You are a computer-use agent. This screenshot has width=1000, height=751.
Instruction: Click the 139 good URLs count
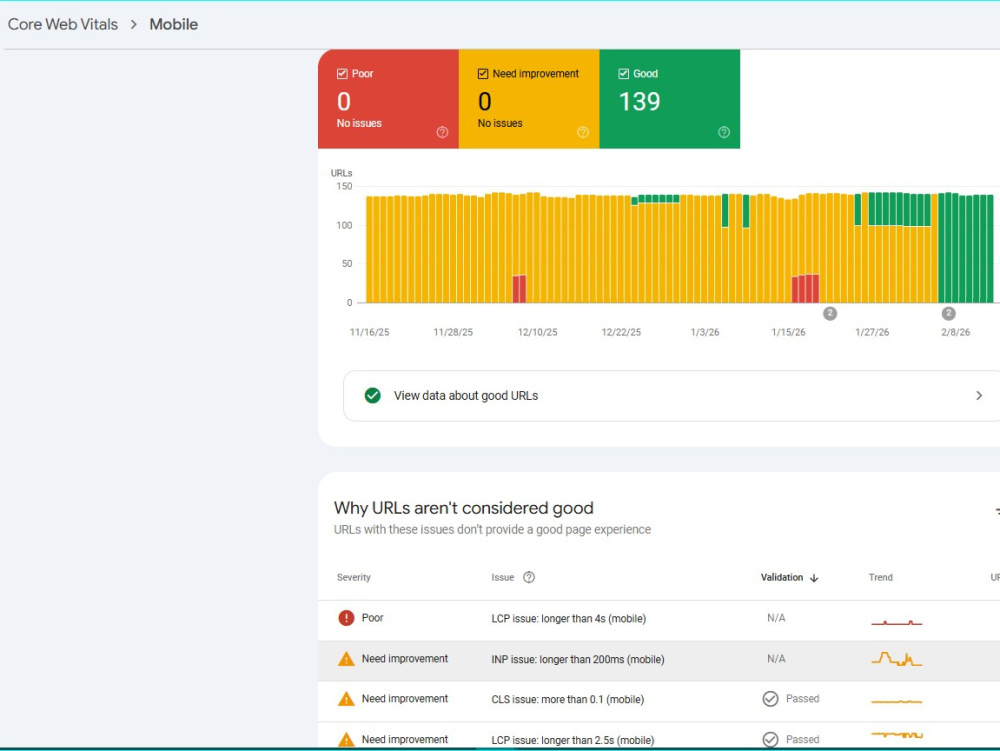640,102
